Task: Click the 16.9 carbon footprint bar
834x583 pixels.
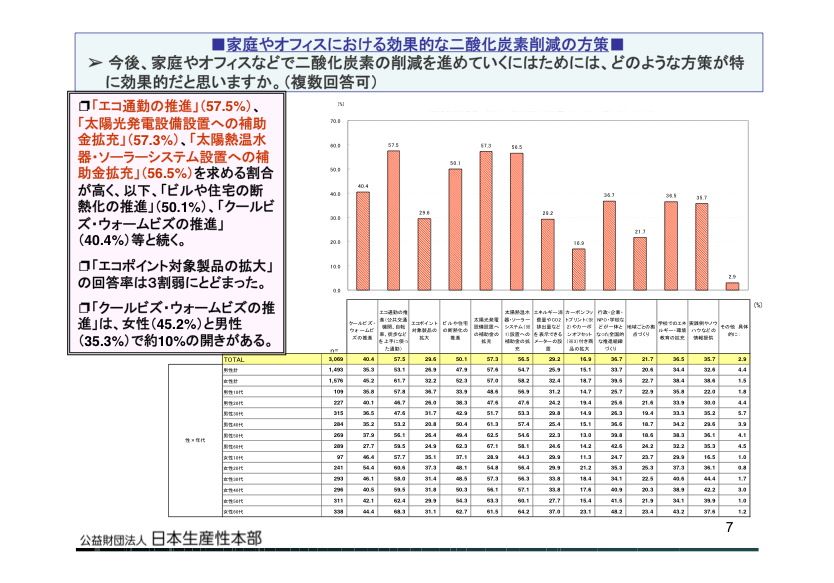Action: point(578,269)
